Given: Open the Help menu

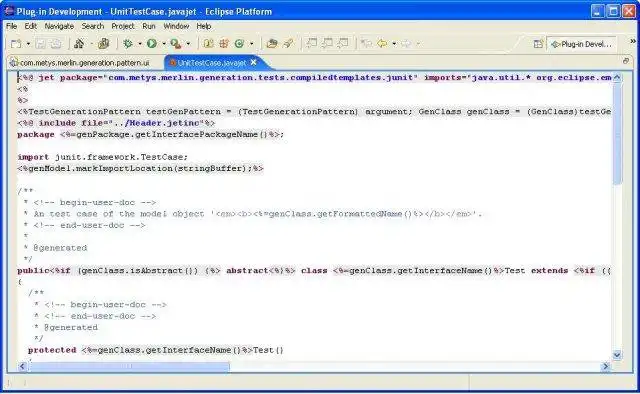Looking at the screenshot, I should click(204, 26).
